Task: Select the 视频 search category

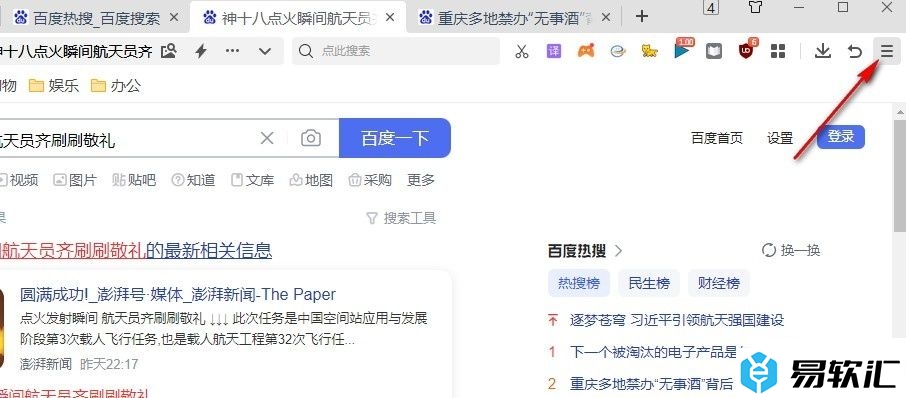Action: [19, 180]
